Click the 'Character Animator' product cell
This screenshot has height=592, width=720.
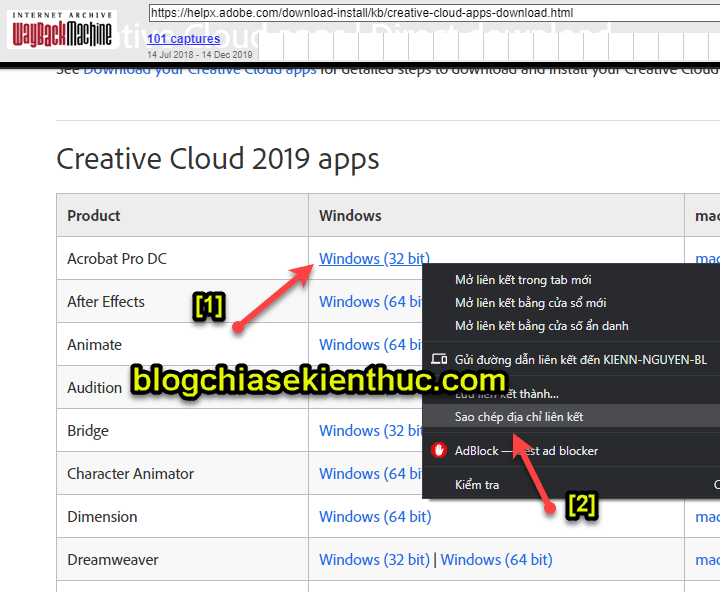point(182,474)
